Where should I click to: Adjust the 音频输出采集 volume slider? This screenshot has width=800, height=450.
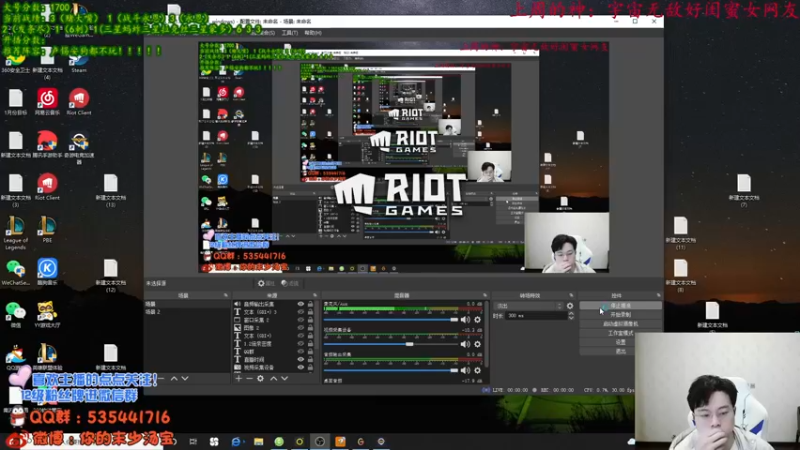pos(391,370)
